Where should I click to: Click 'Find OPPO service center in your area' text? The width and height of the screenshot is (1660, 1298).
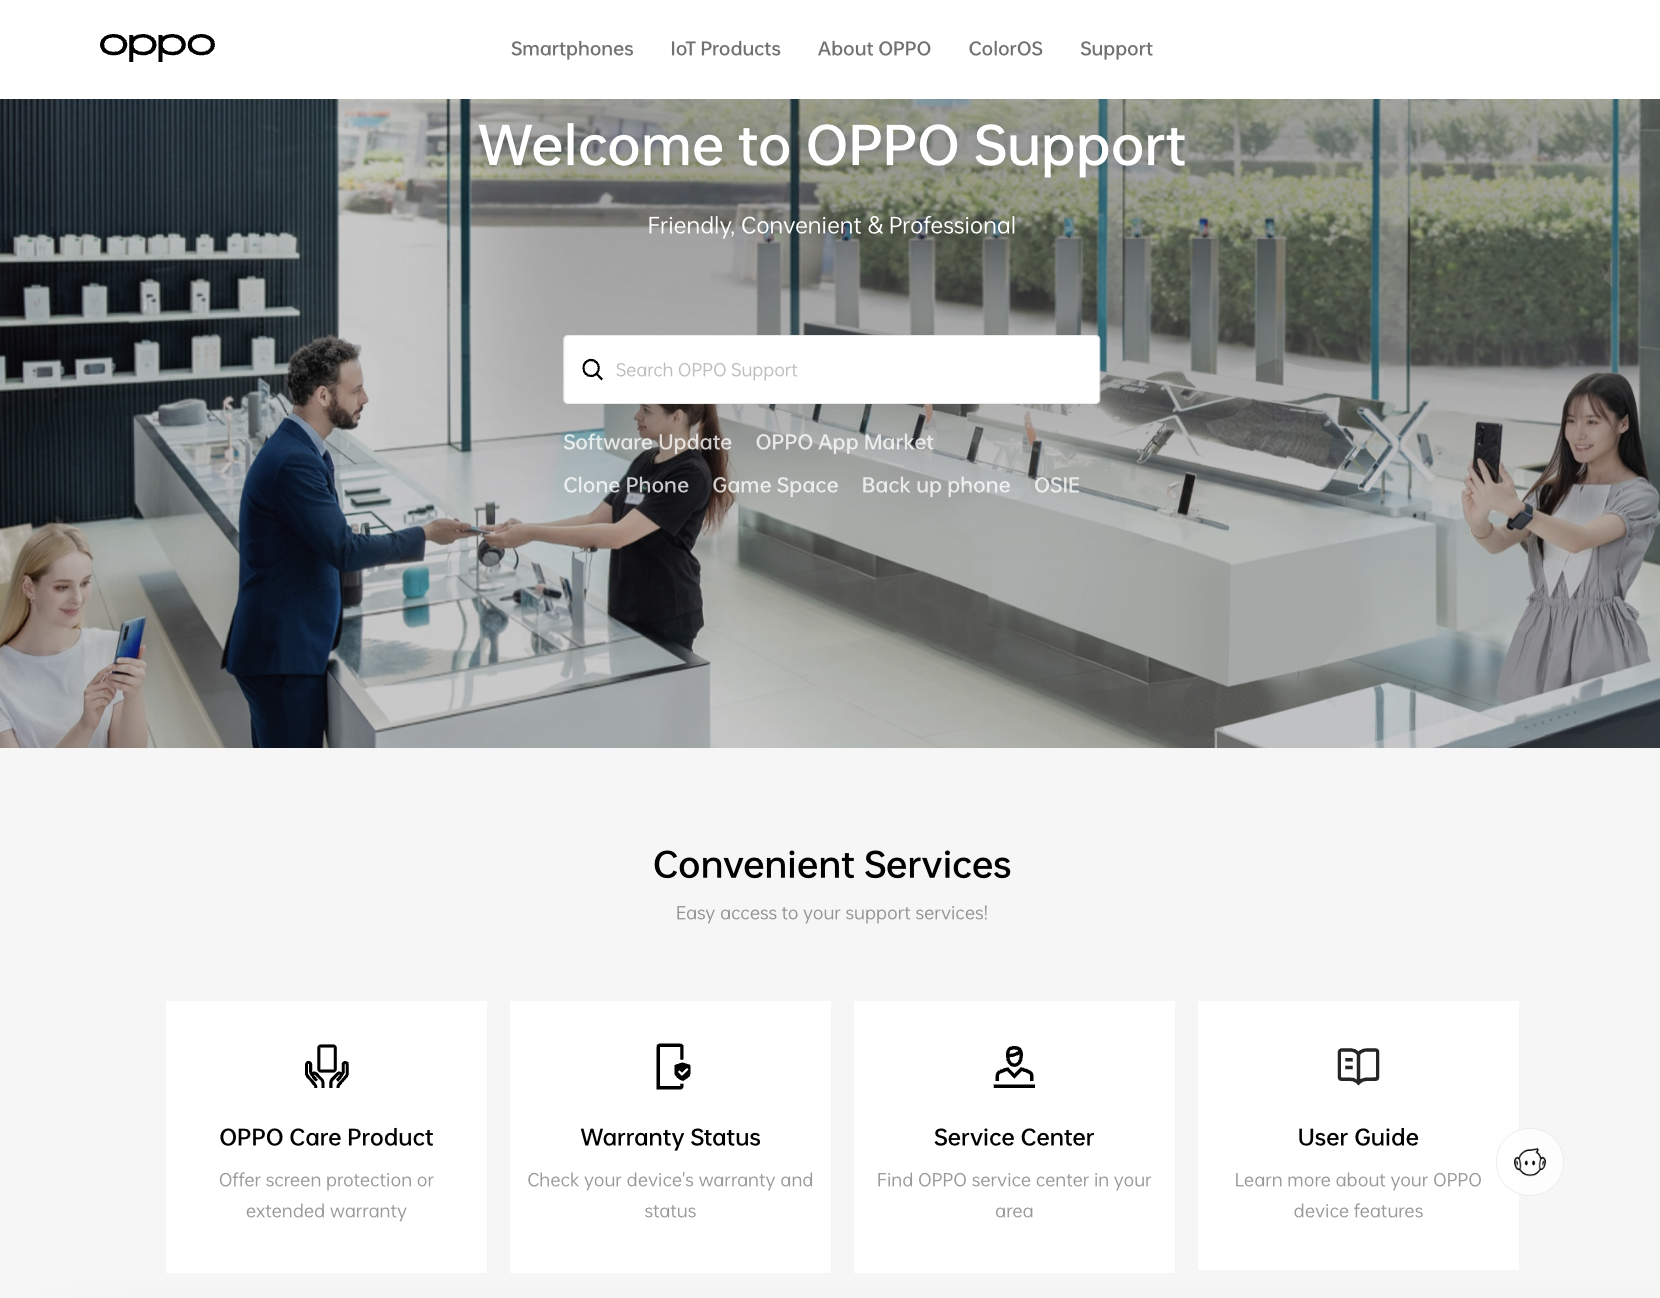click(1014, 1195)
